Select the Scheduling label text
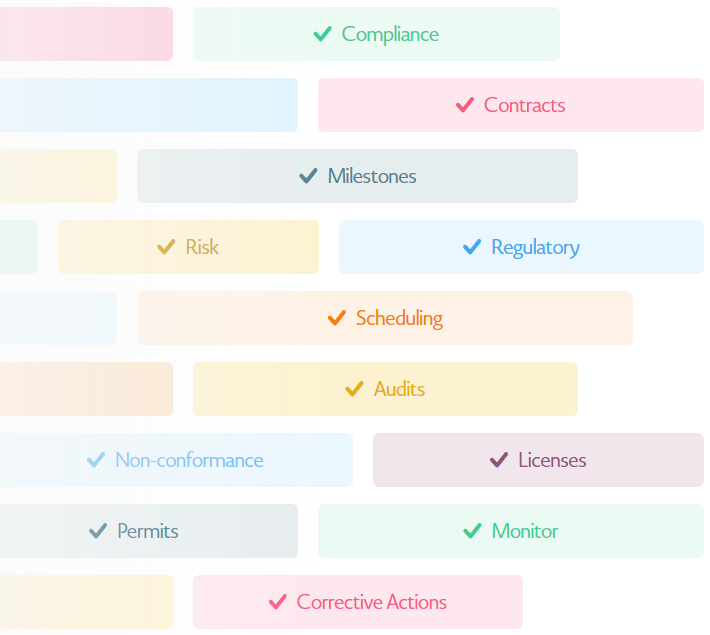 pyautogui.click(x=399, y=318)
